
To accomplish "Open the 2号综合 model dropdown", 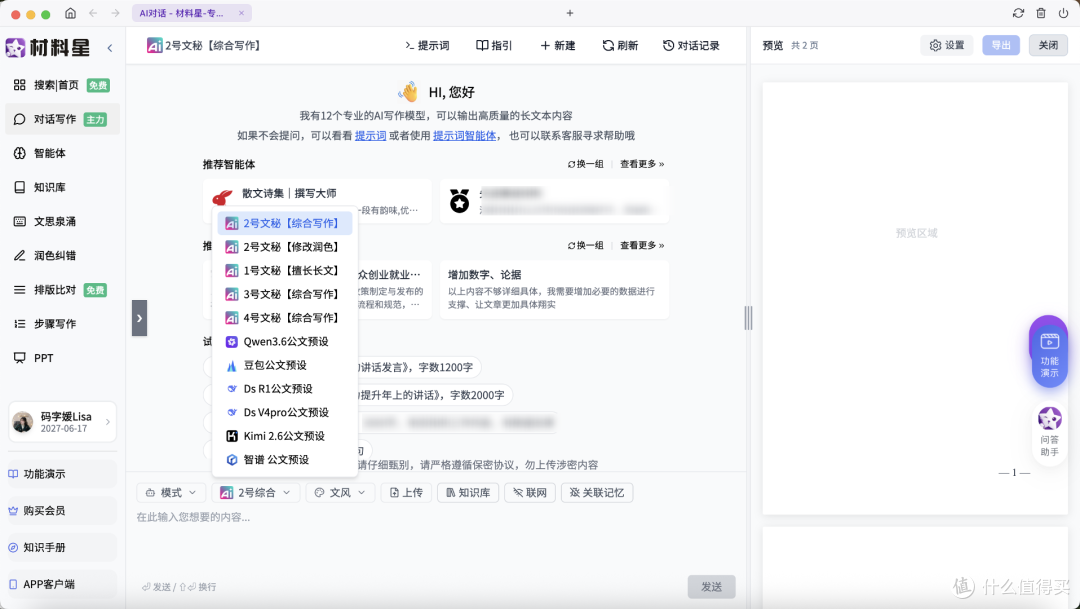I will pos(256,493).
